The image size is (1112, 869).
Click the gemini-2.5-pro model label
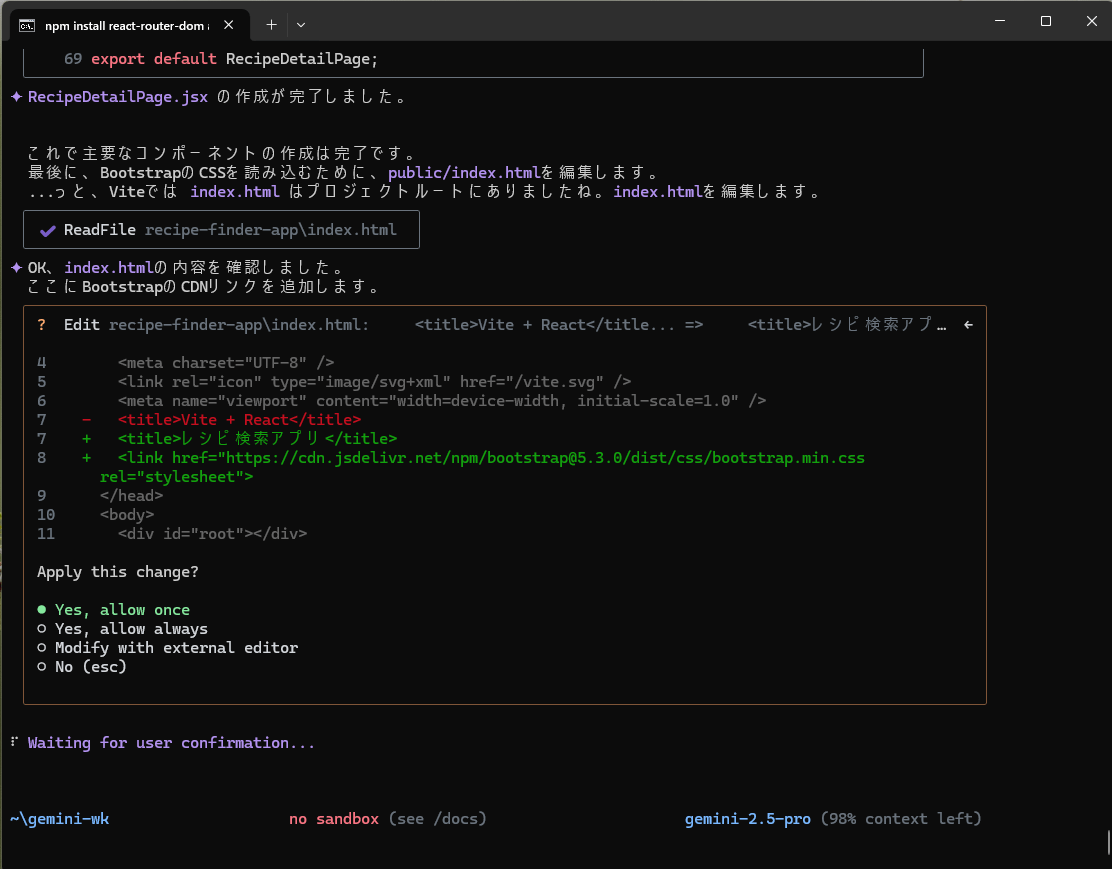pos(747,819)
